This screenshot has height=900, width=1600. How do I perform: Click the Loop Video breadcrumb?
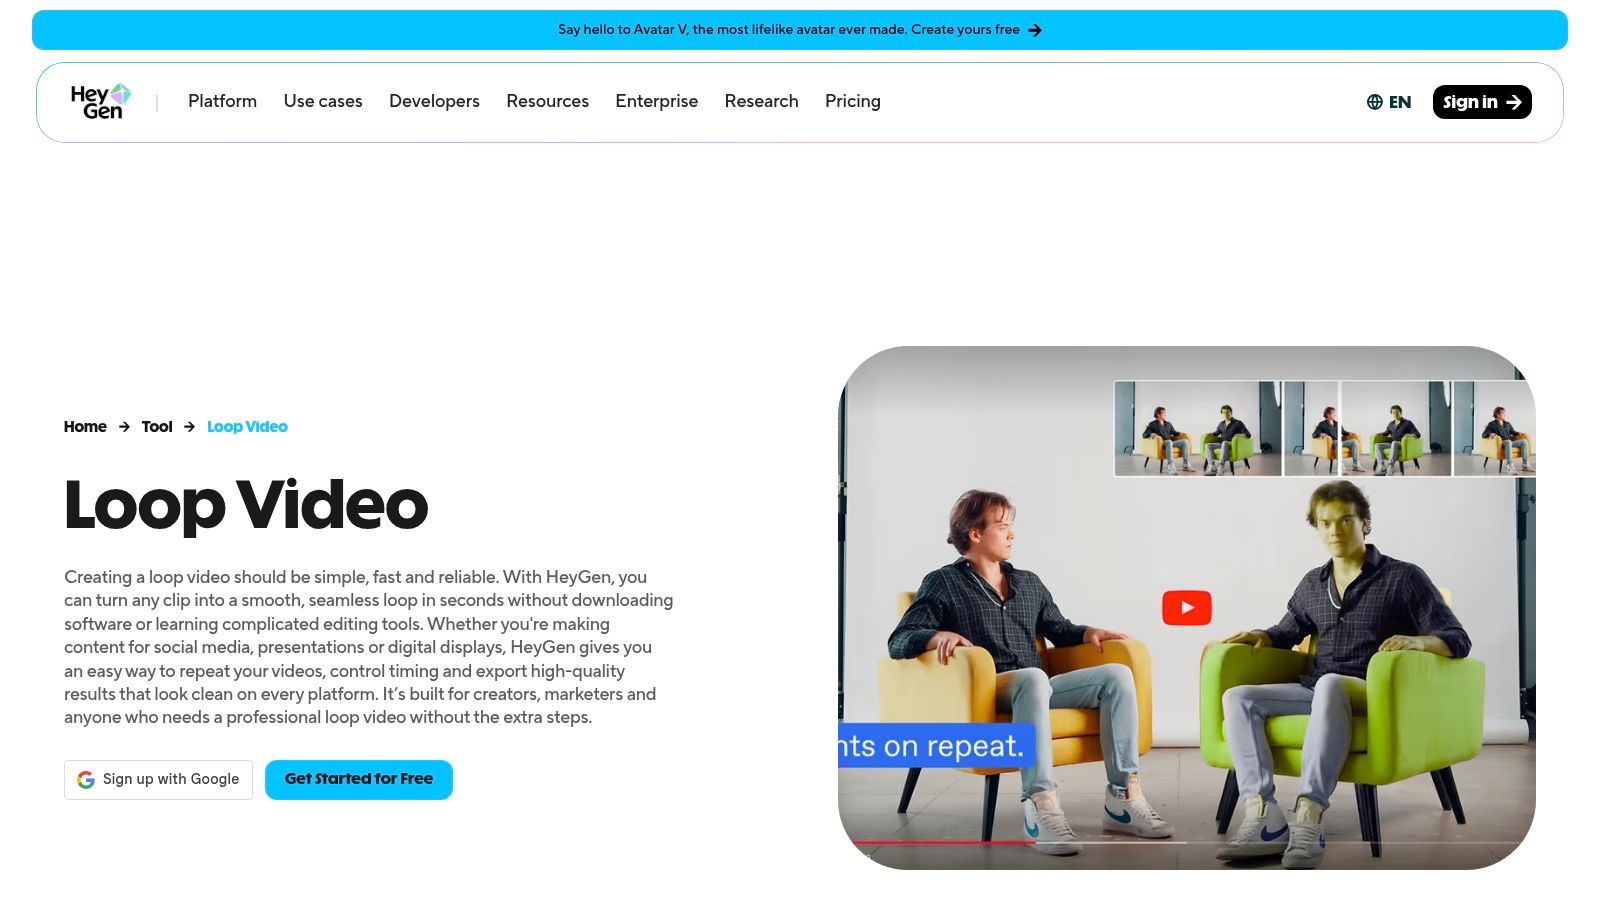247,426
